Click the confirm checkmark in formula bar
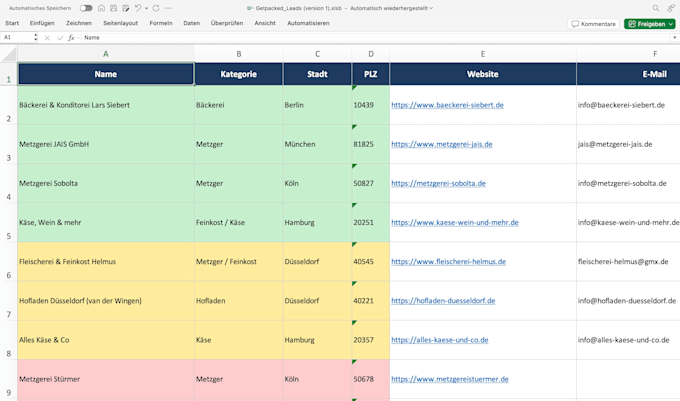 point(60,38)
